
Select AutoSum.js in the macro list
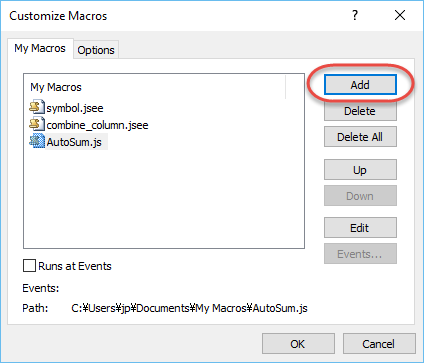coord(74,142)
